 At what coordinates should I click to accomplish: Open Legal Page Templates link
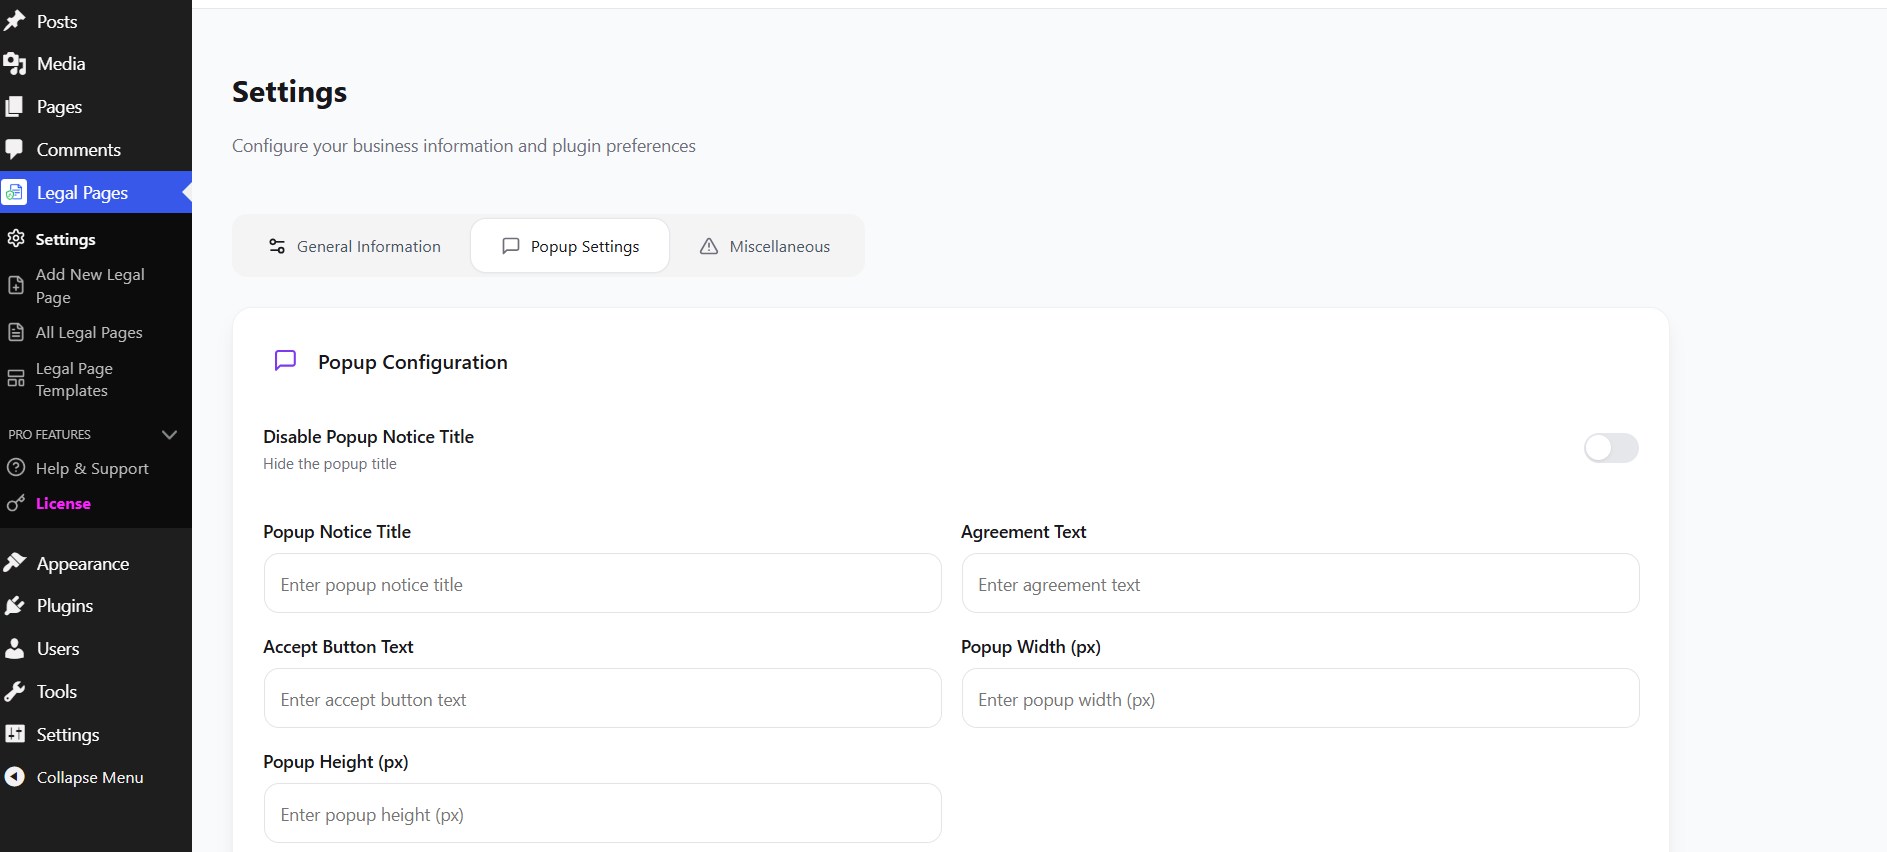[x=74, y=380]
